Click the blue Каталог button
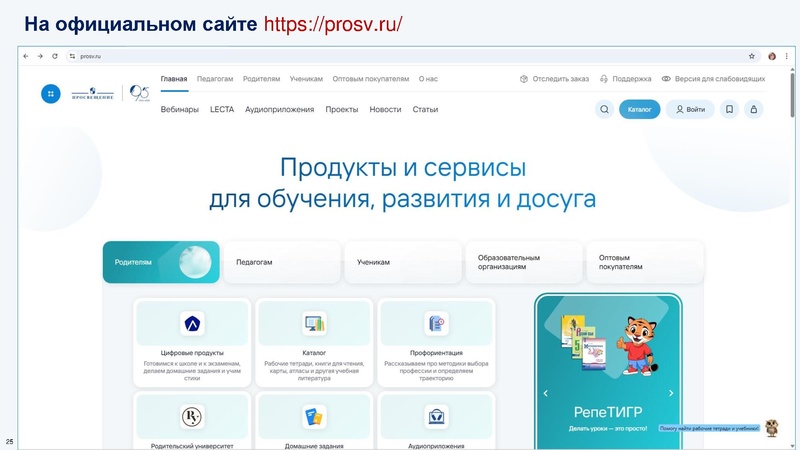 pos(640,109)
